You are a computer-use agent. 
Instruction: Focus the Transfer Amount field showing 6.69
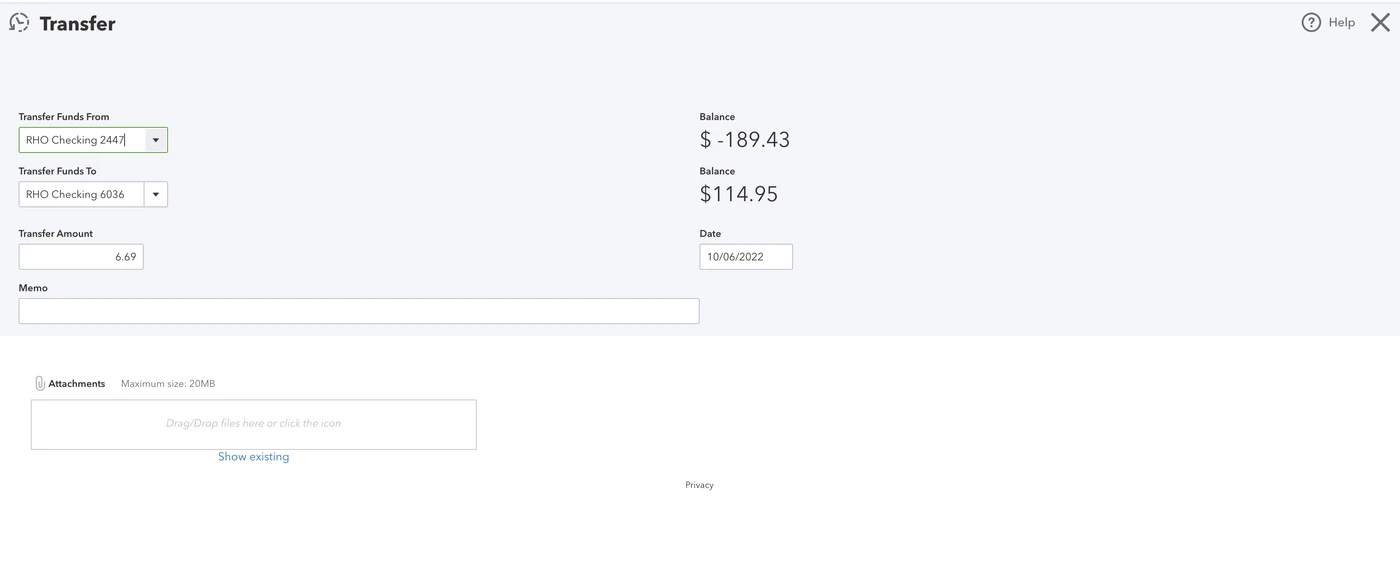pos(81,257)
